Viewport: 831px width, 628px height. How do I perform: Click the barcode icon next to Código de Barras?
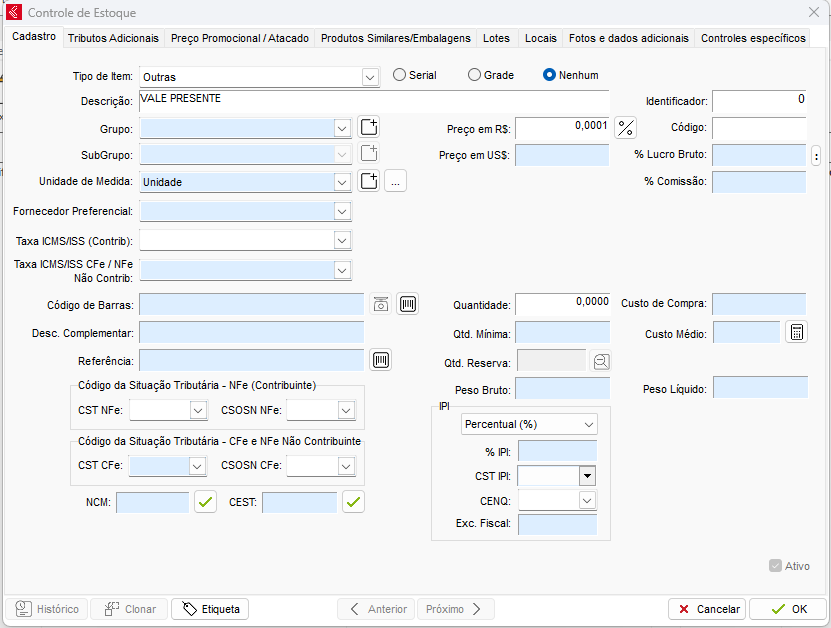(407, 305)
